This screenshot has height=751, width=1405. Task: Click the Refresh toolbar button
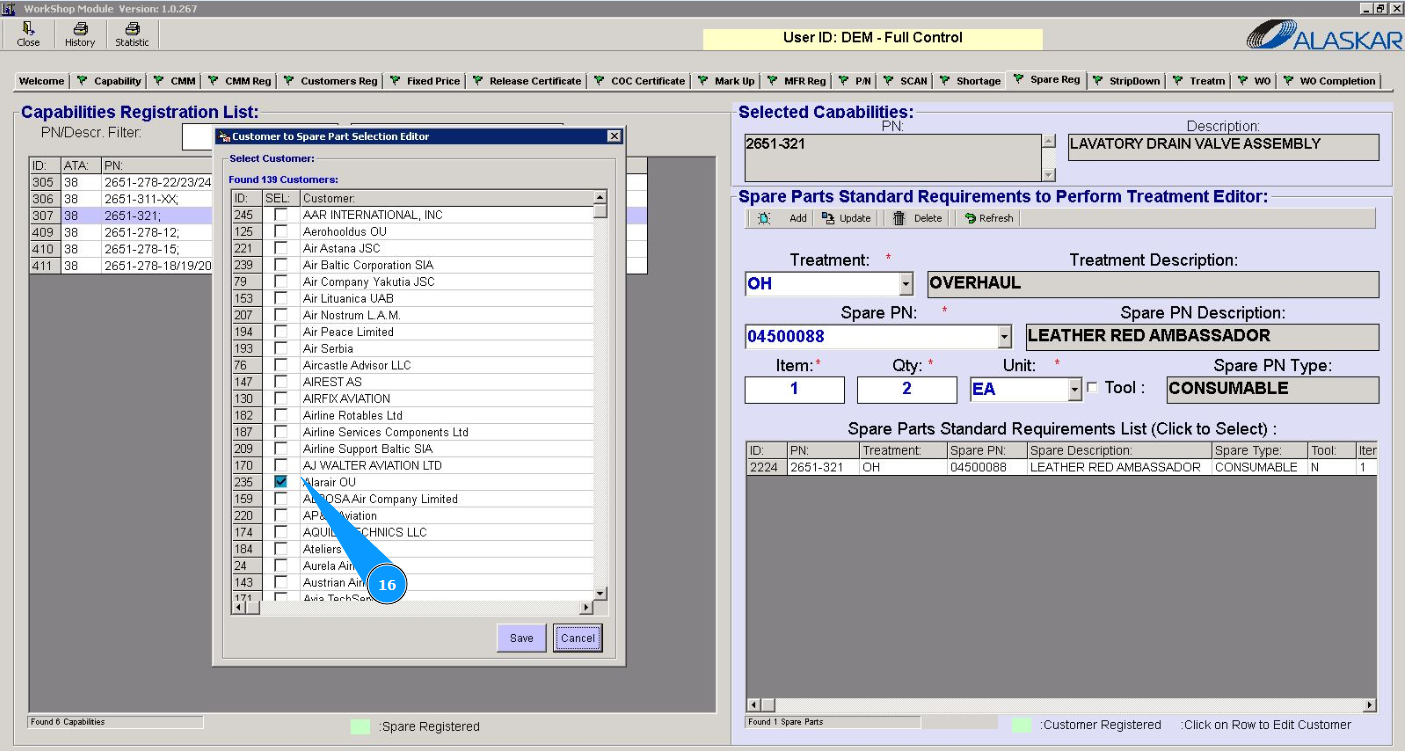pos(988,218)
